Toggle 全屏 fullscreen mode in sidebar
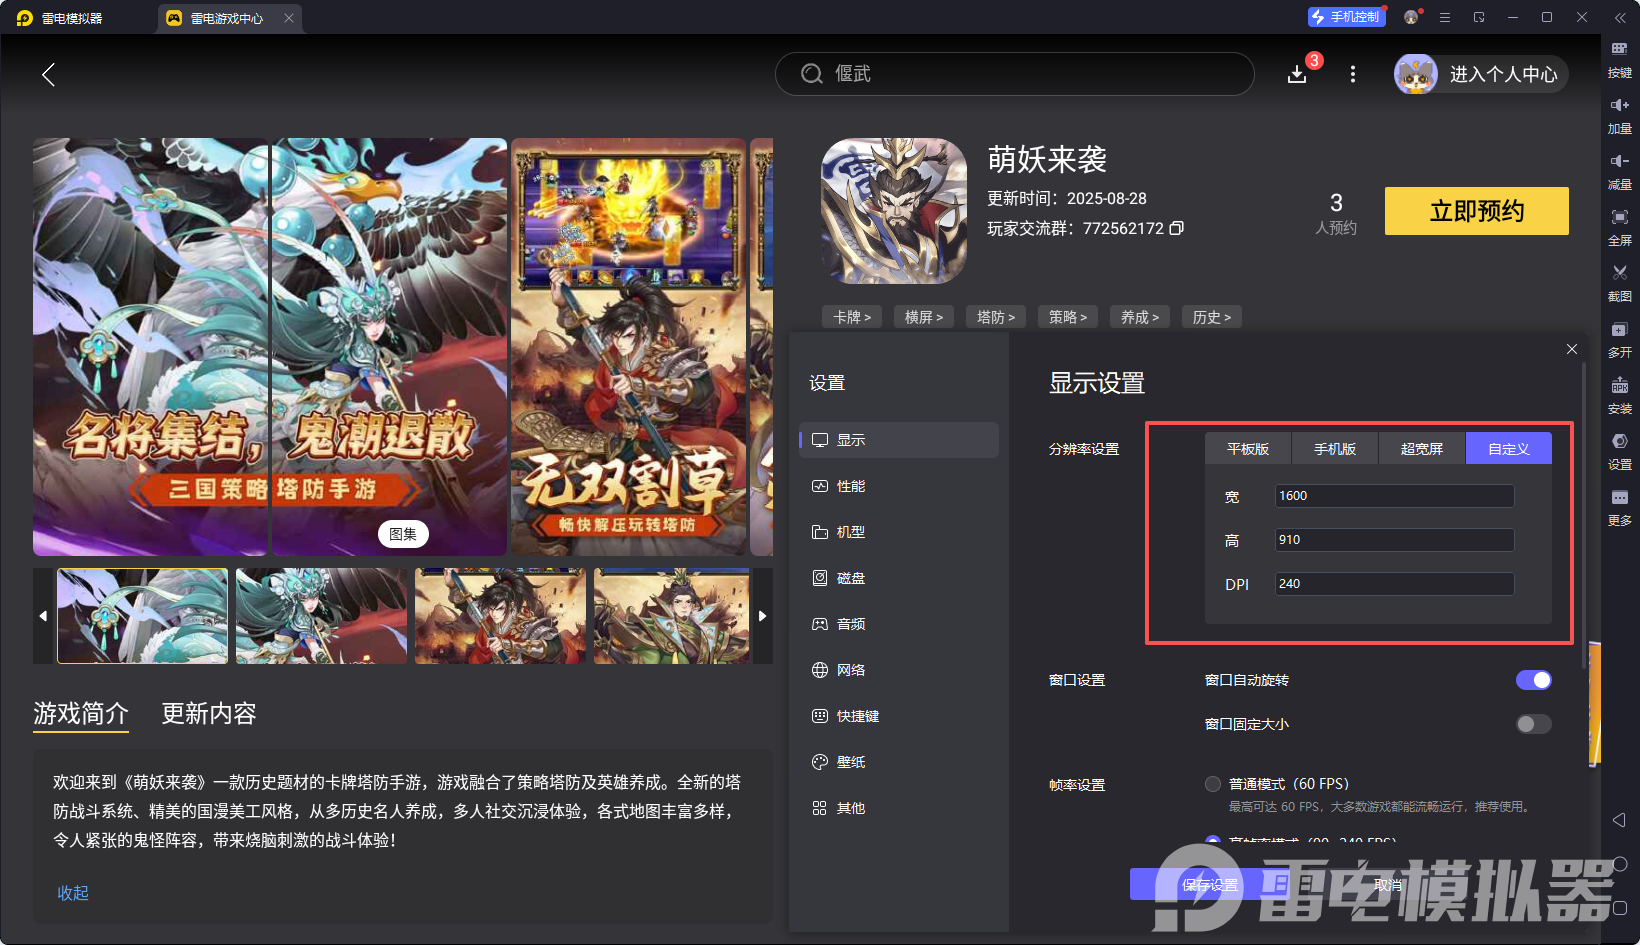Screen dimensions: 1640x945 tap(1620, 226)
